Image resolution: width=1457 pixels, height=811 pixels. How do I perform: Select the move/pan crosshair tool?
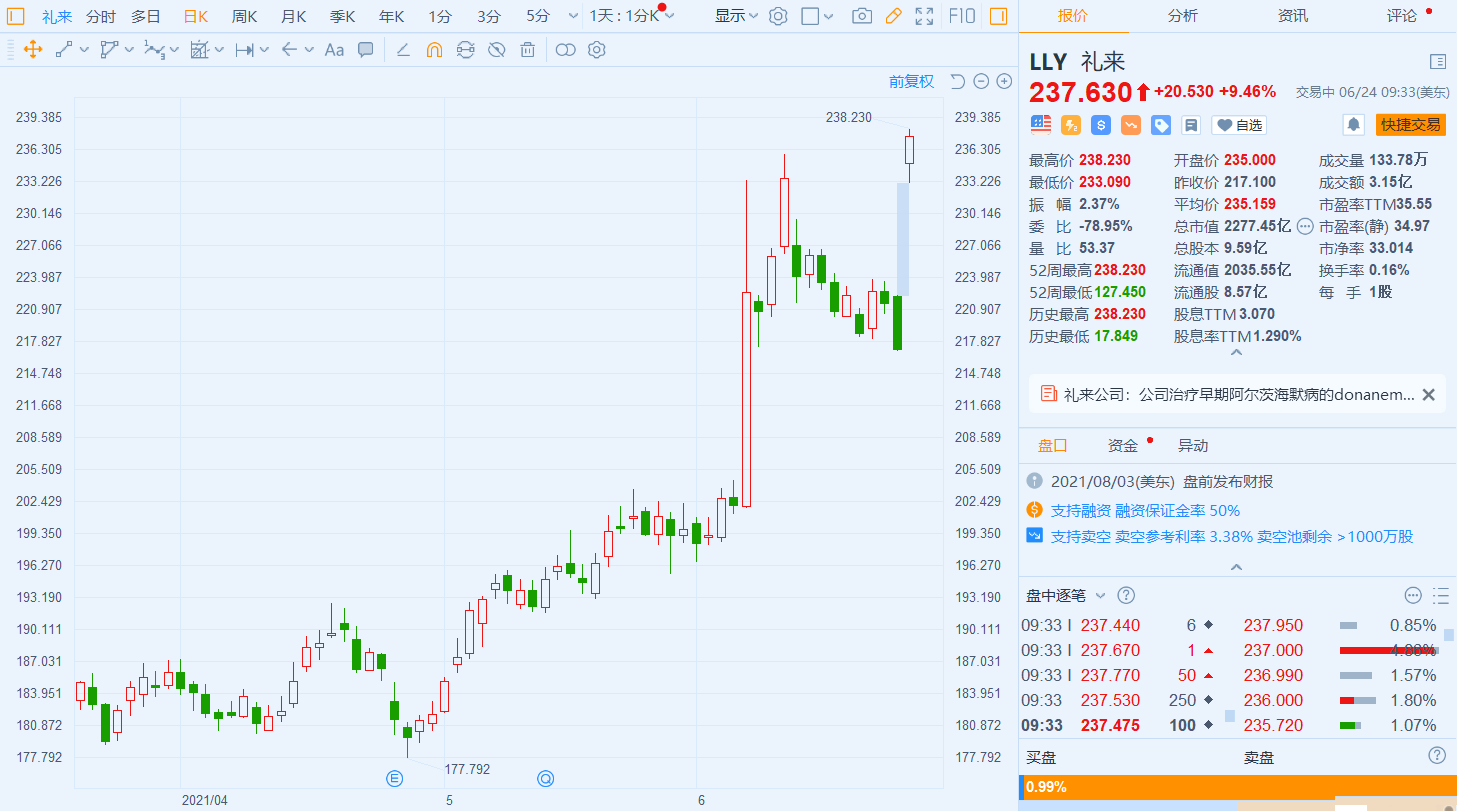pyautogui.click(x=31, y=50)
